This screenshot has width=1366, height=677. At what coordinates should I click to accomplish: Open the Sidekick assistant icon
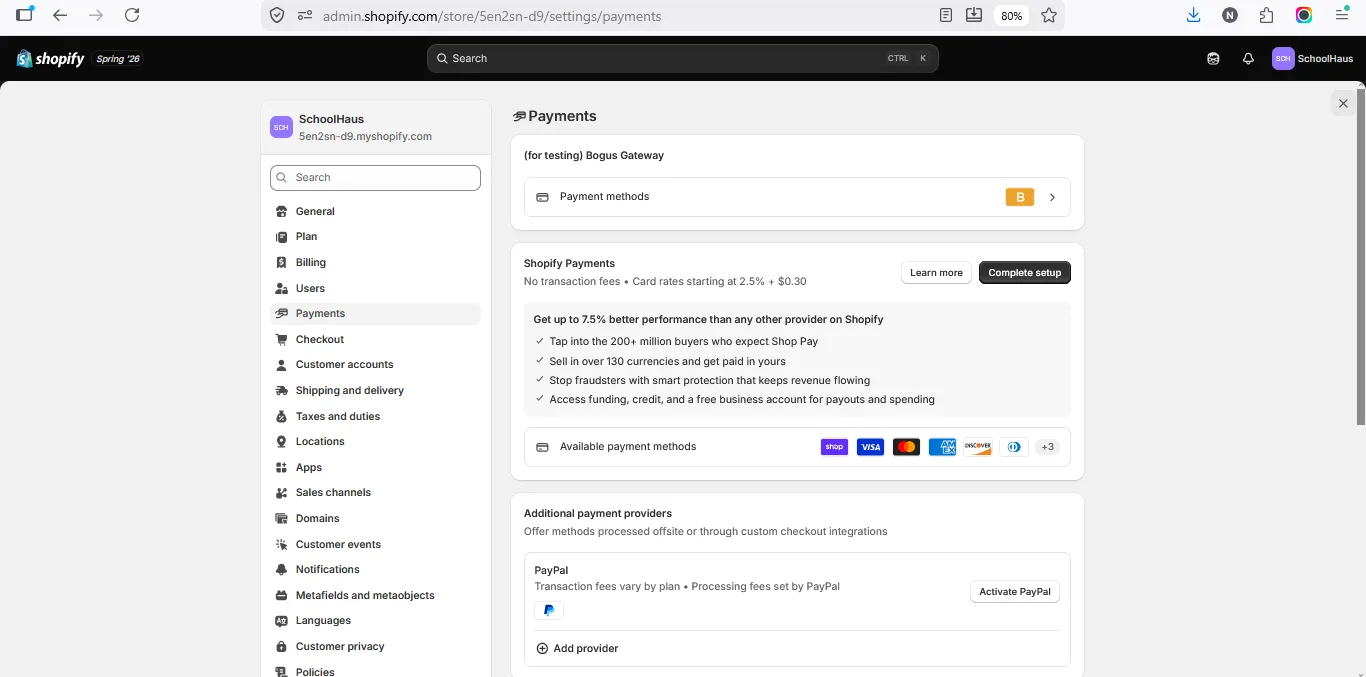click(x=1213, y=59)
